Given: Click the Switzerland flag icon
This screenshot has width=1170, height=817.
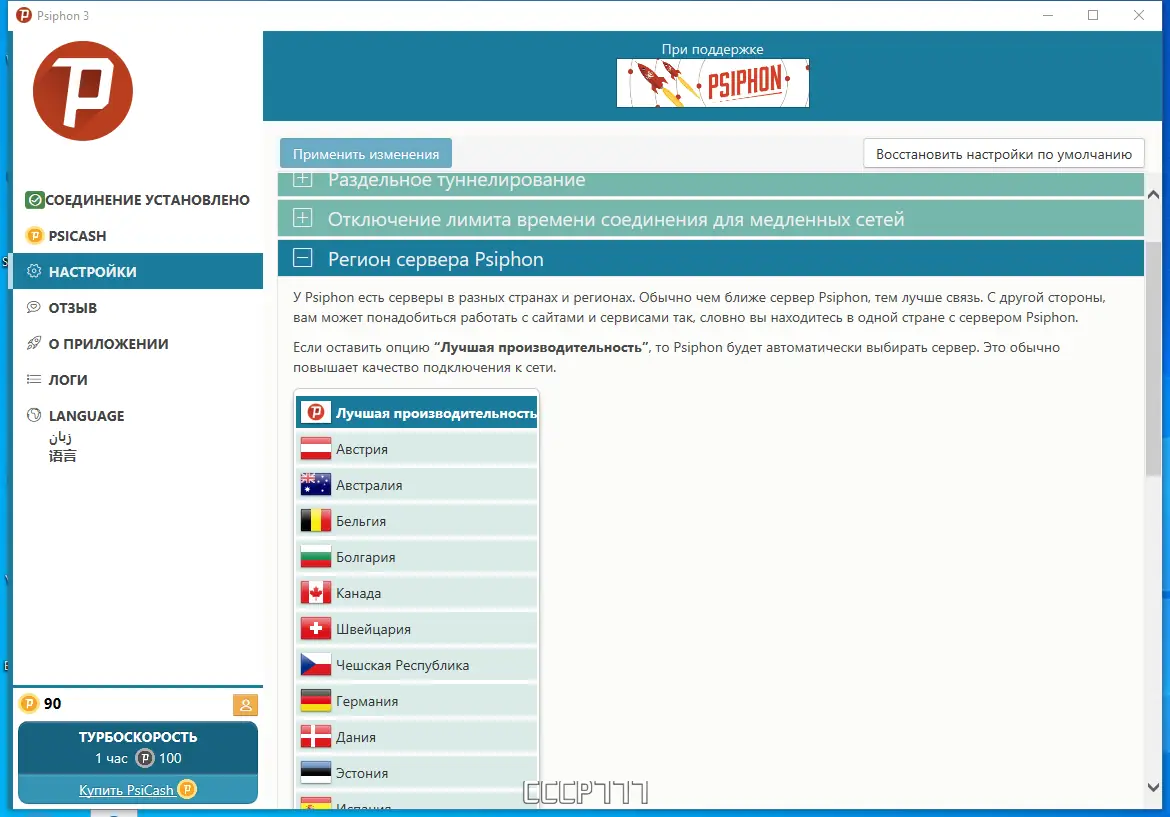Looking at the screenshot, I should pyautogui.click(x=316, y=629).
